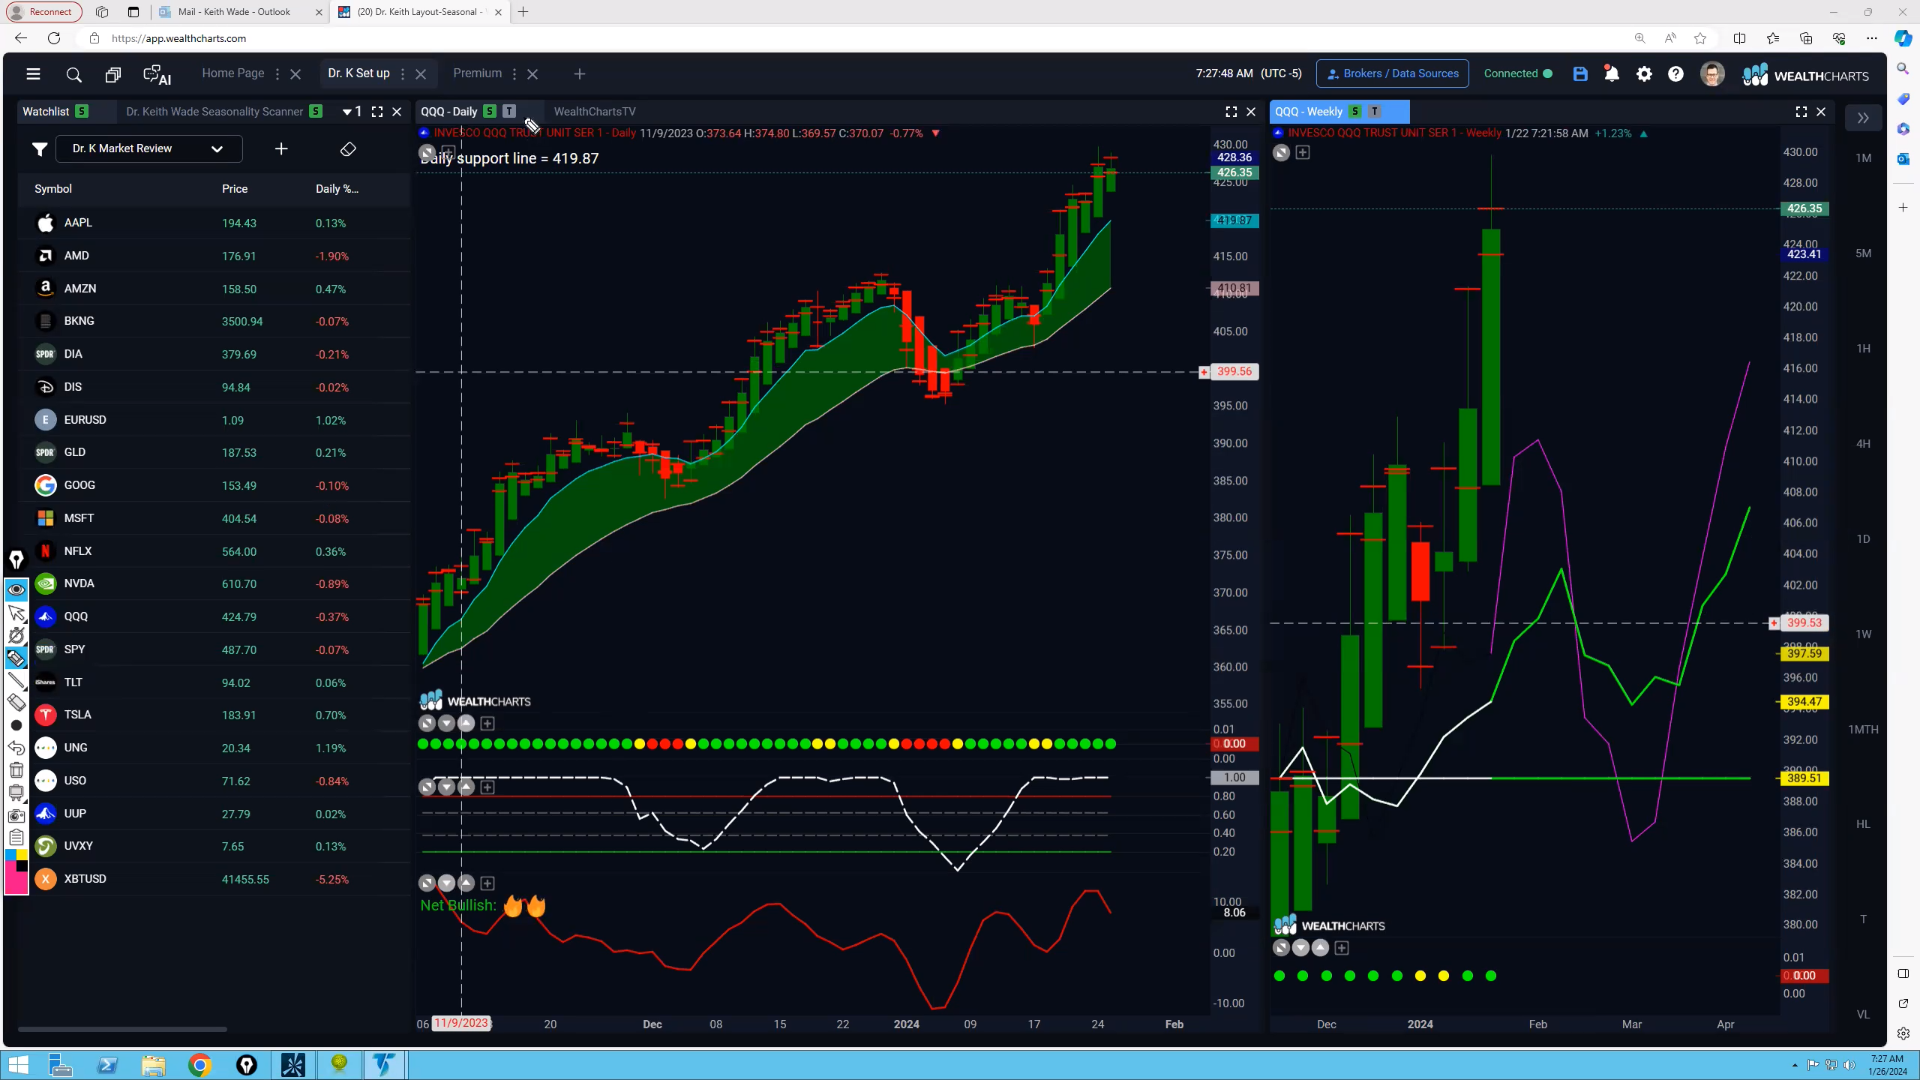Image resolution: width=1920 pixels, height=1080 pixels.
Task: Expand the Net Bullish indicator plus box
Action: coord(487,884)
